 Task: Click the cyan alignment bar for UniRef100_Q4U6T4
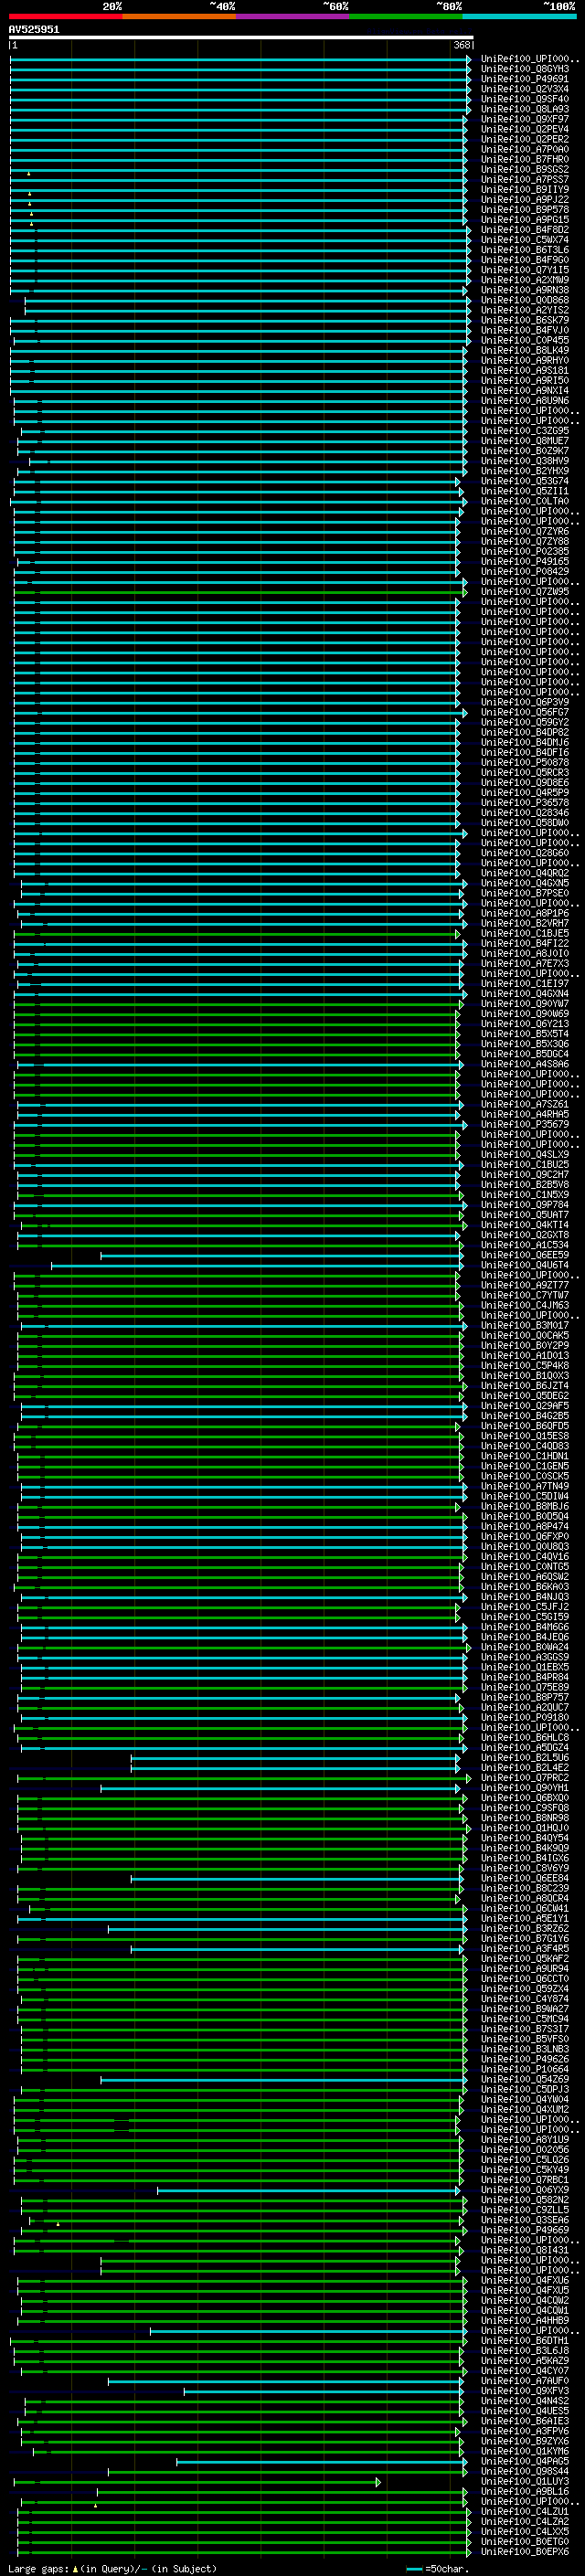click(257, 1265)
